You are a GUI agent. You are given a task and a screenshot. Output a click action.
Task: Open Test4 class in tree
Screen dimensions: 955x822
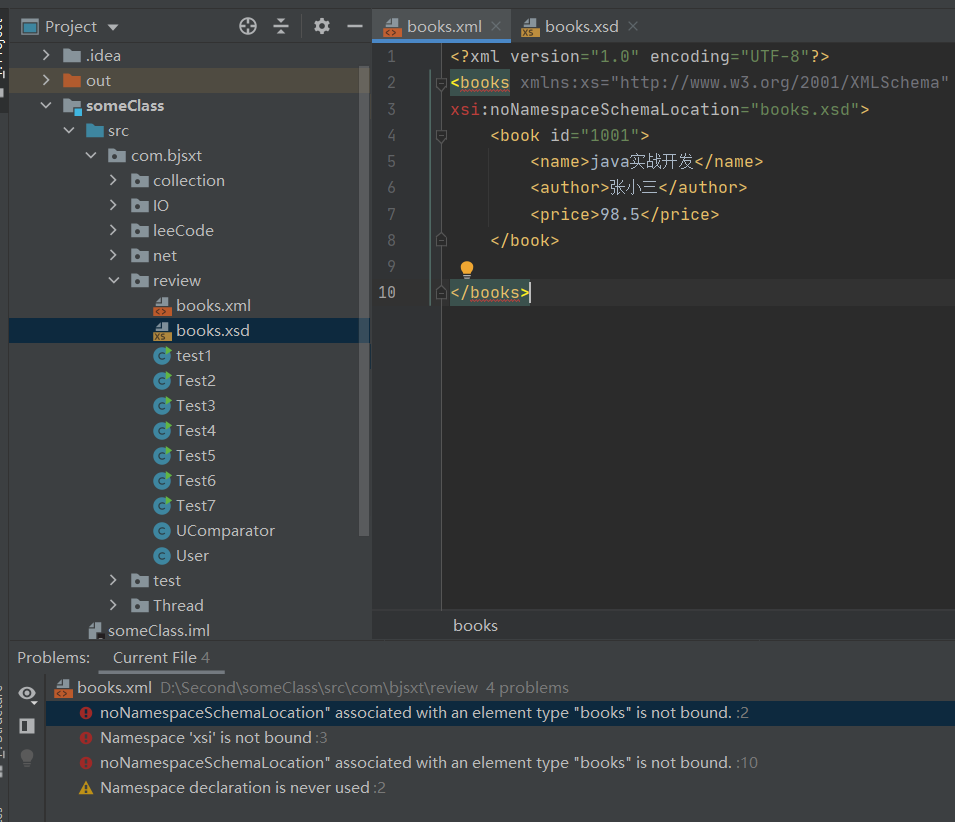click(x=184, y=430)
